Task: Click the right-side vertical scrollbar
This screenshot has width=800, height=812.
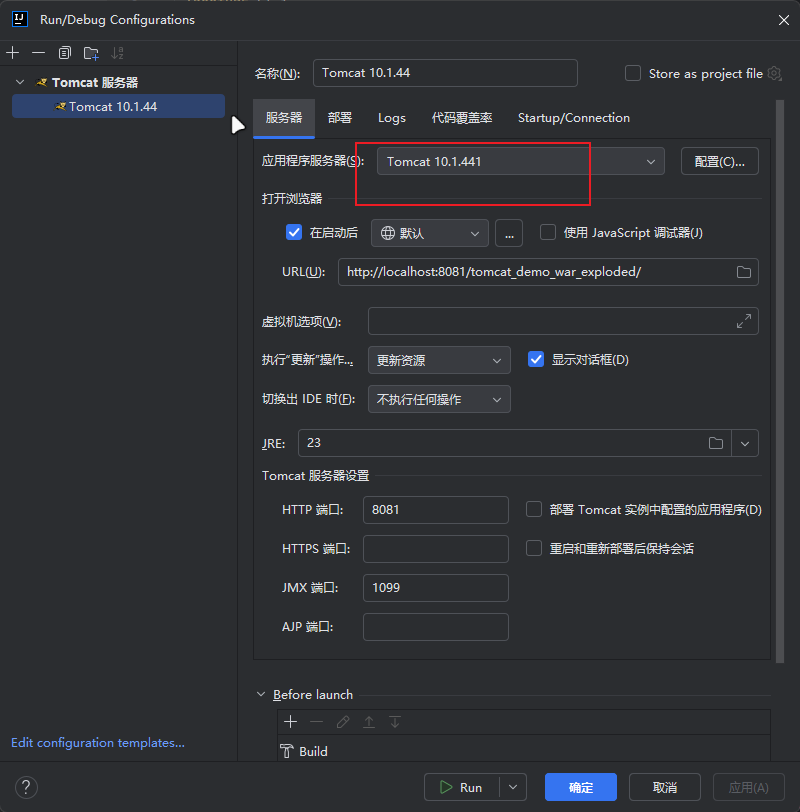Action: pos(780,382)
